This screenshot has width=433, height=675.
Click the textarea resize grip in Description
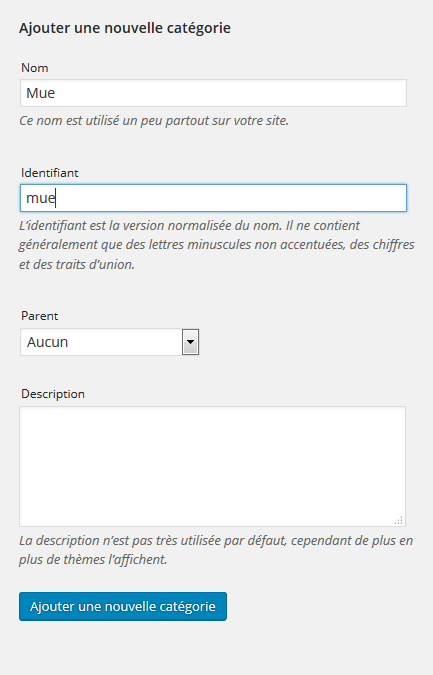tap(399, 520)
